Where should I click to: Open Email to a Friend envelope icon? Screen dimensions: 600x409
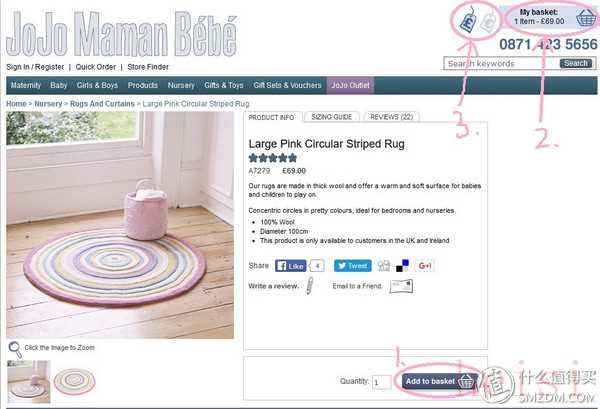401,286
